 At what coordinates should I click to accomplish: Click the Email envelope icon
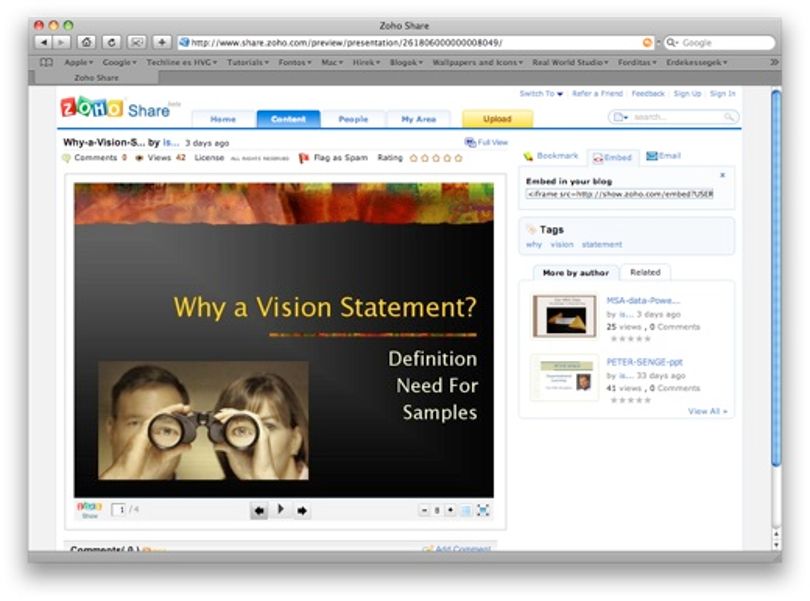[651, 156]
